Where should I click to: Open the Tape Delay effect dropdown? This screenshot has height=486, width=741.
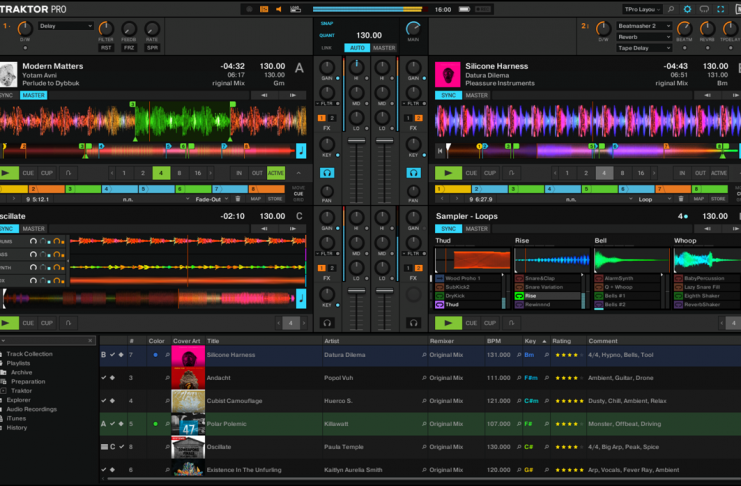pos(644,48)
